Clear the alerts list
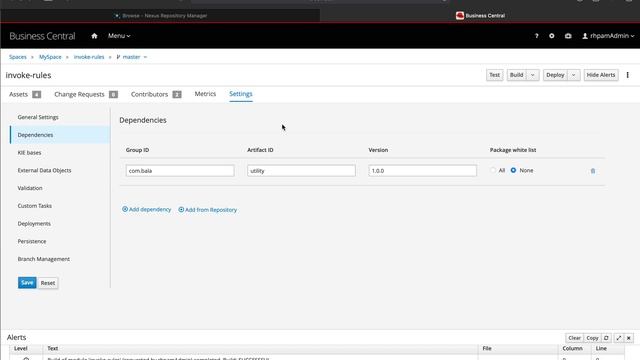Image resolution: width=640 pixels, height=360 pixels. coord(574,338)
